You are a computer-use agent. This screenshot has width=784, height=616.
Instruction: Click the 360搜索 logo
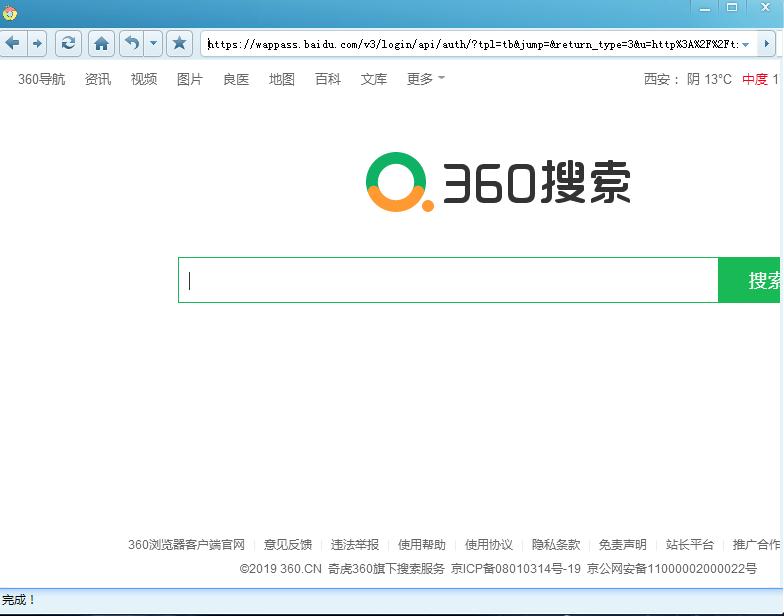(498, 182)
